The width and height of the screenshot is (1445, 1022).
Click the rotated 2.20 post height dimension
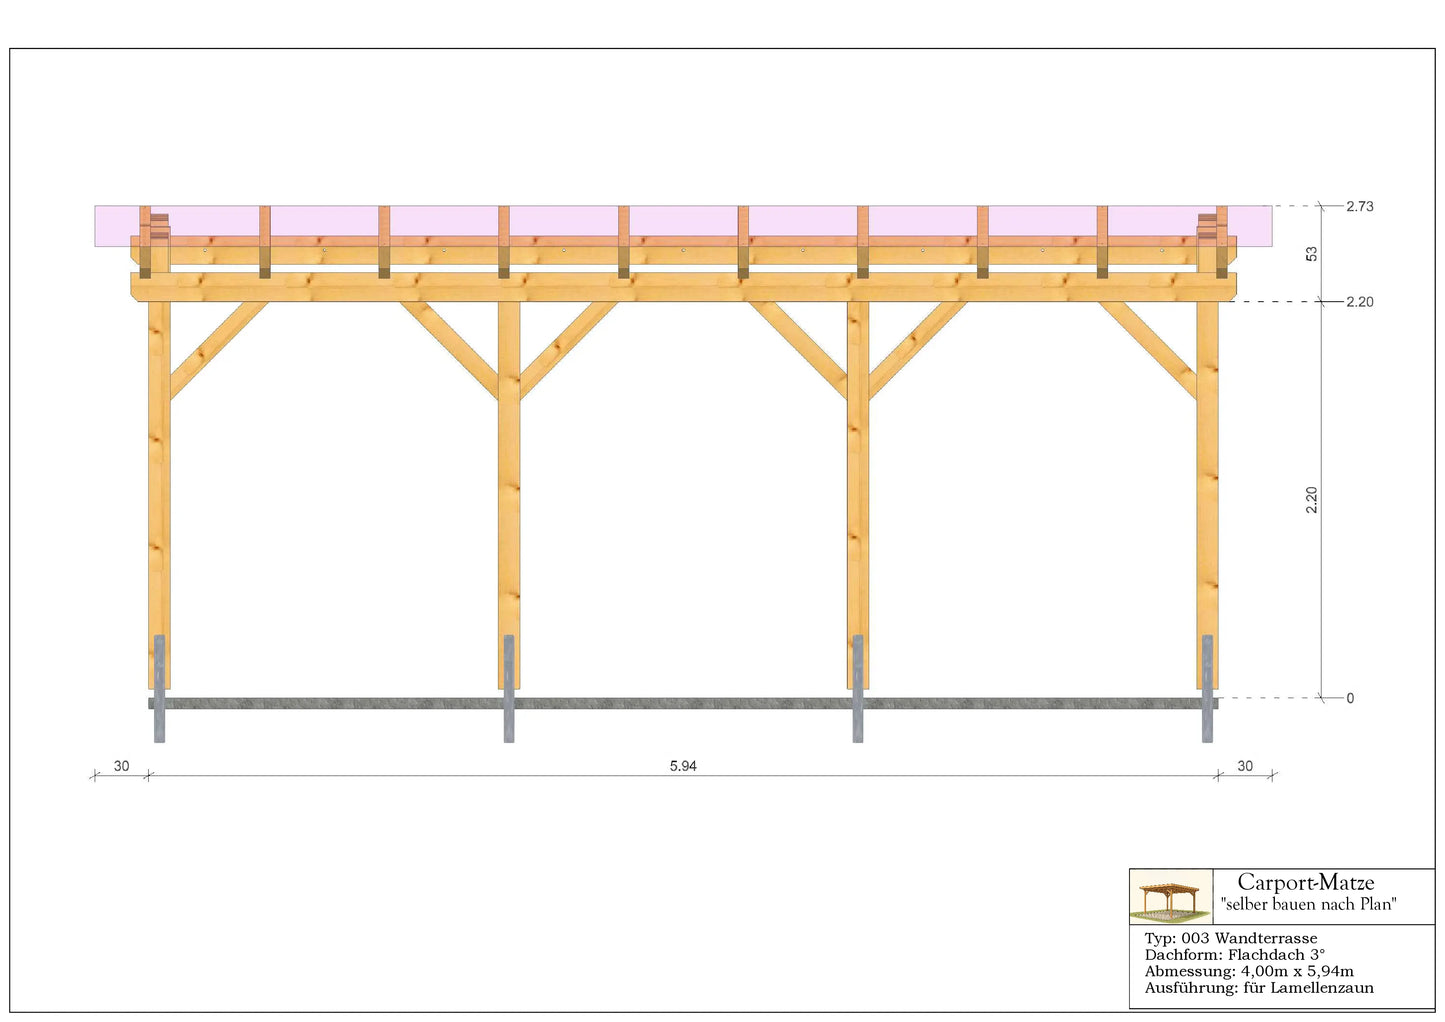[x=1311, y=500]
